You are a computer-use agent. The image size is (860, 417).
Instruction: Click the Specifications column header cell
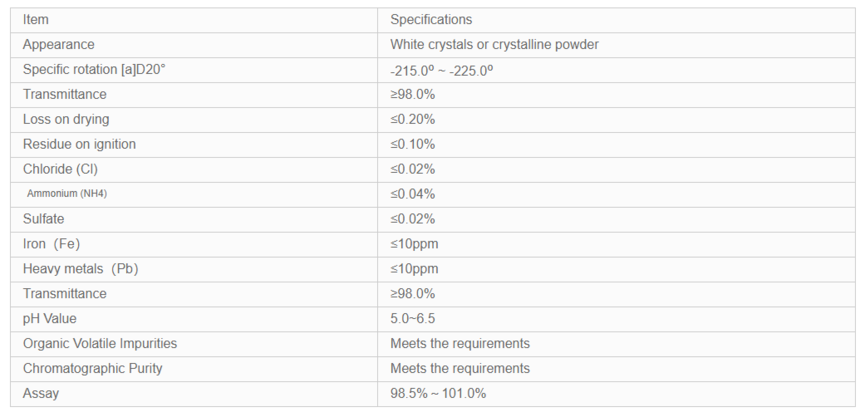616,20
